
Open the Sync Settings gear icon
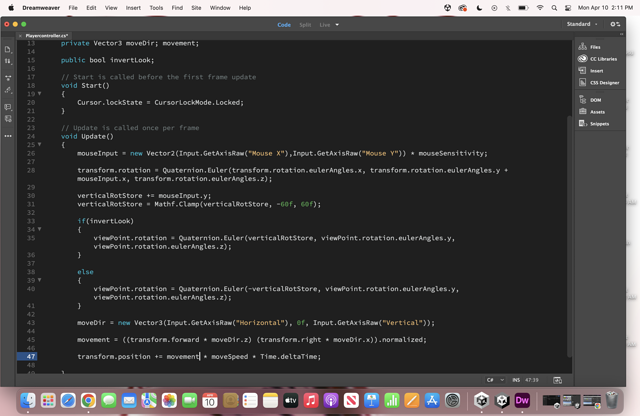[615, 24]
